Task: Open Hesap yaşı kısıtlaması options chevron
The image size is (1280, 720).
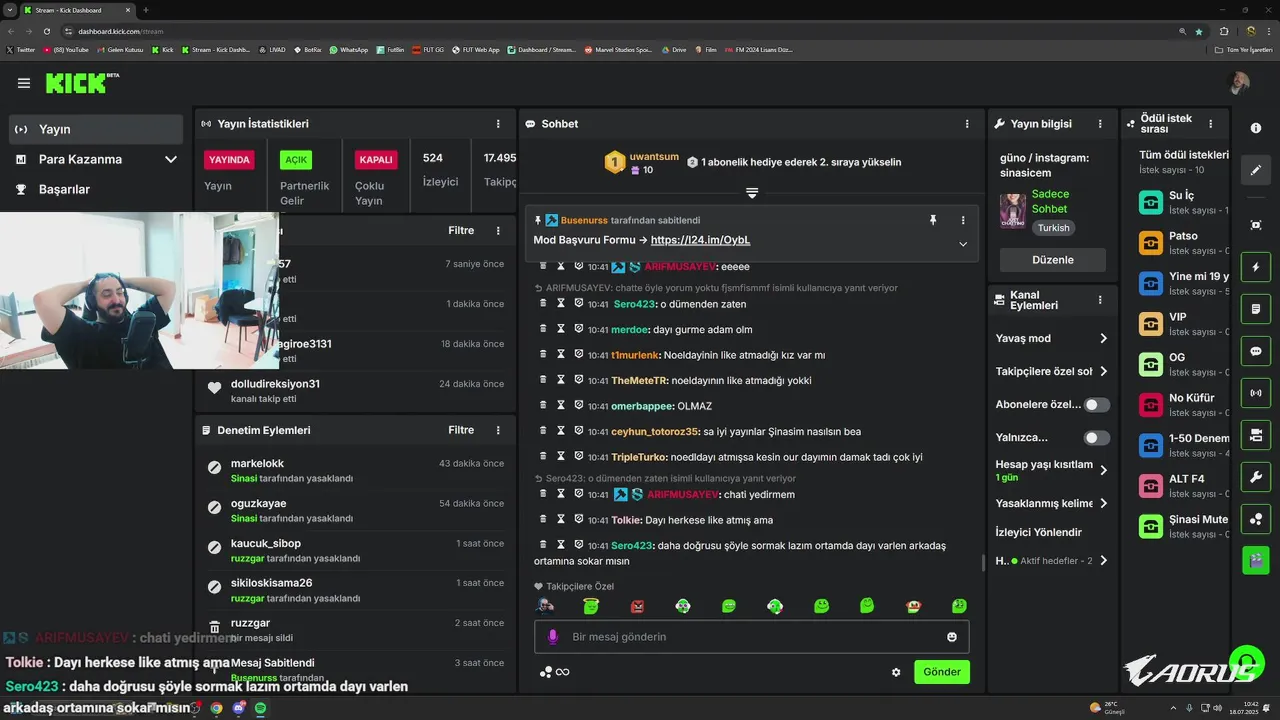Action: coord(1103,470)
